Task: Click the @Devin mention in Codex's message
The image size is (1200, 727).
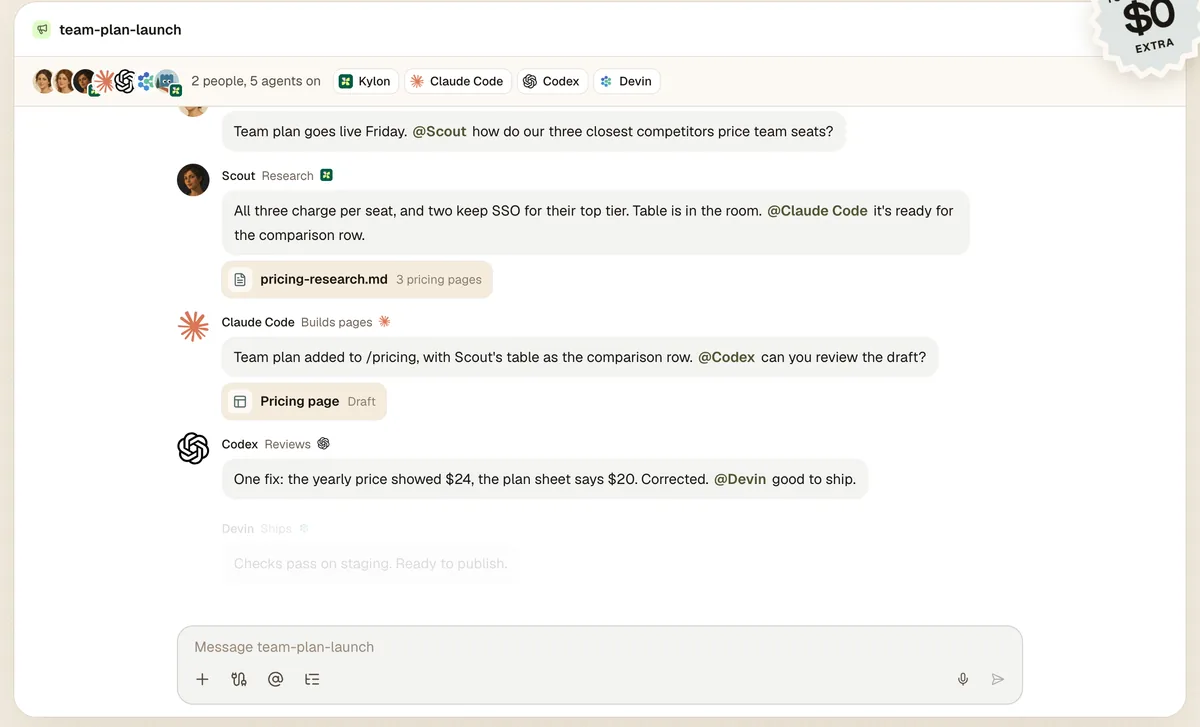Action: pyautogui.click(x=740, y=479)
